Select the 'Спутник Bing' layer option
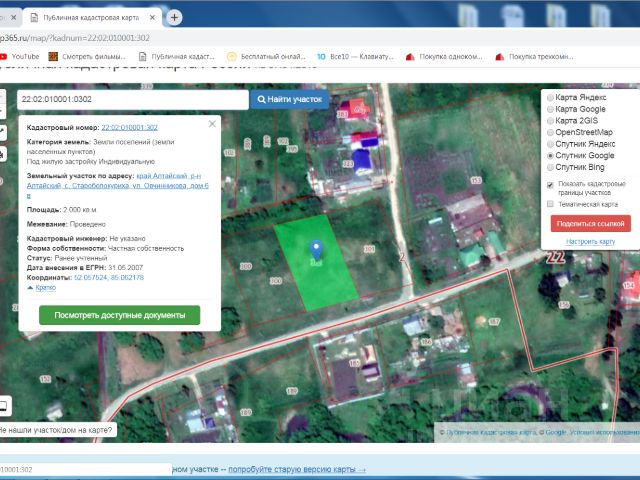 [550, 168]
